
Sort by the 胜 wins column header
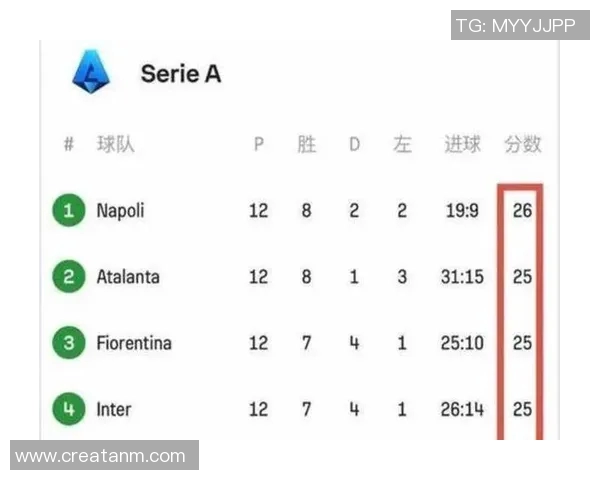tap(306, 144)
